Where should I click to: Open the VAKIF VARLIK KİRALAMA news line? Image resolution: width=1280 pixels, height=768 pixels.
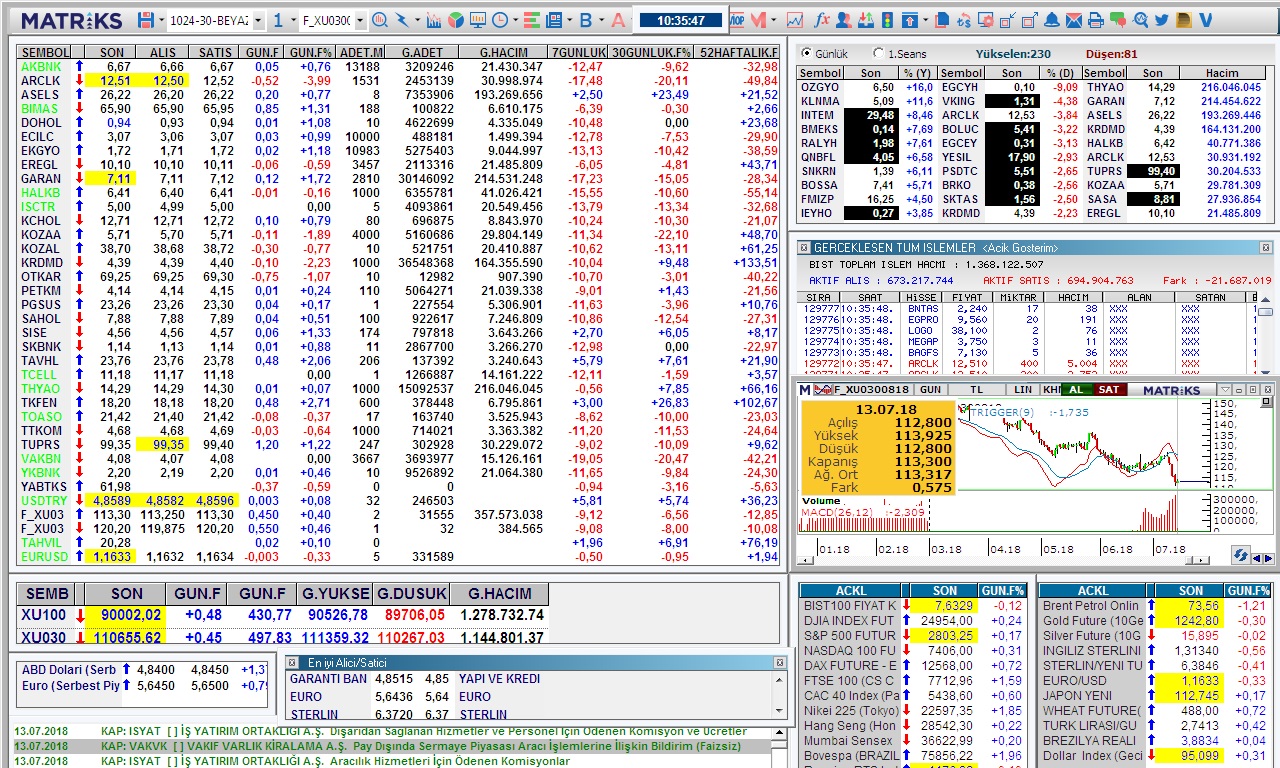[390, 746]
